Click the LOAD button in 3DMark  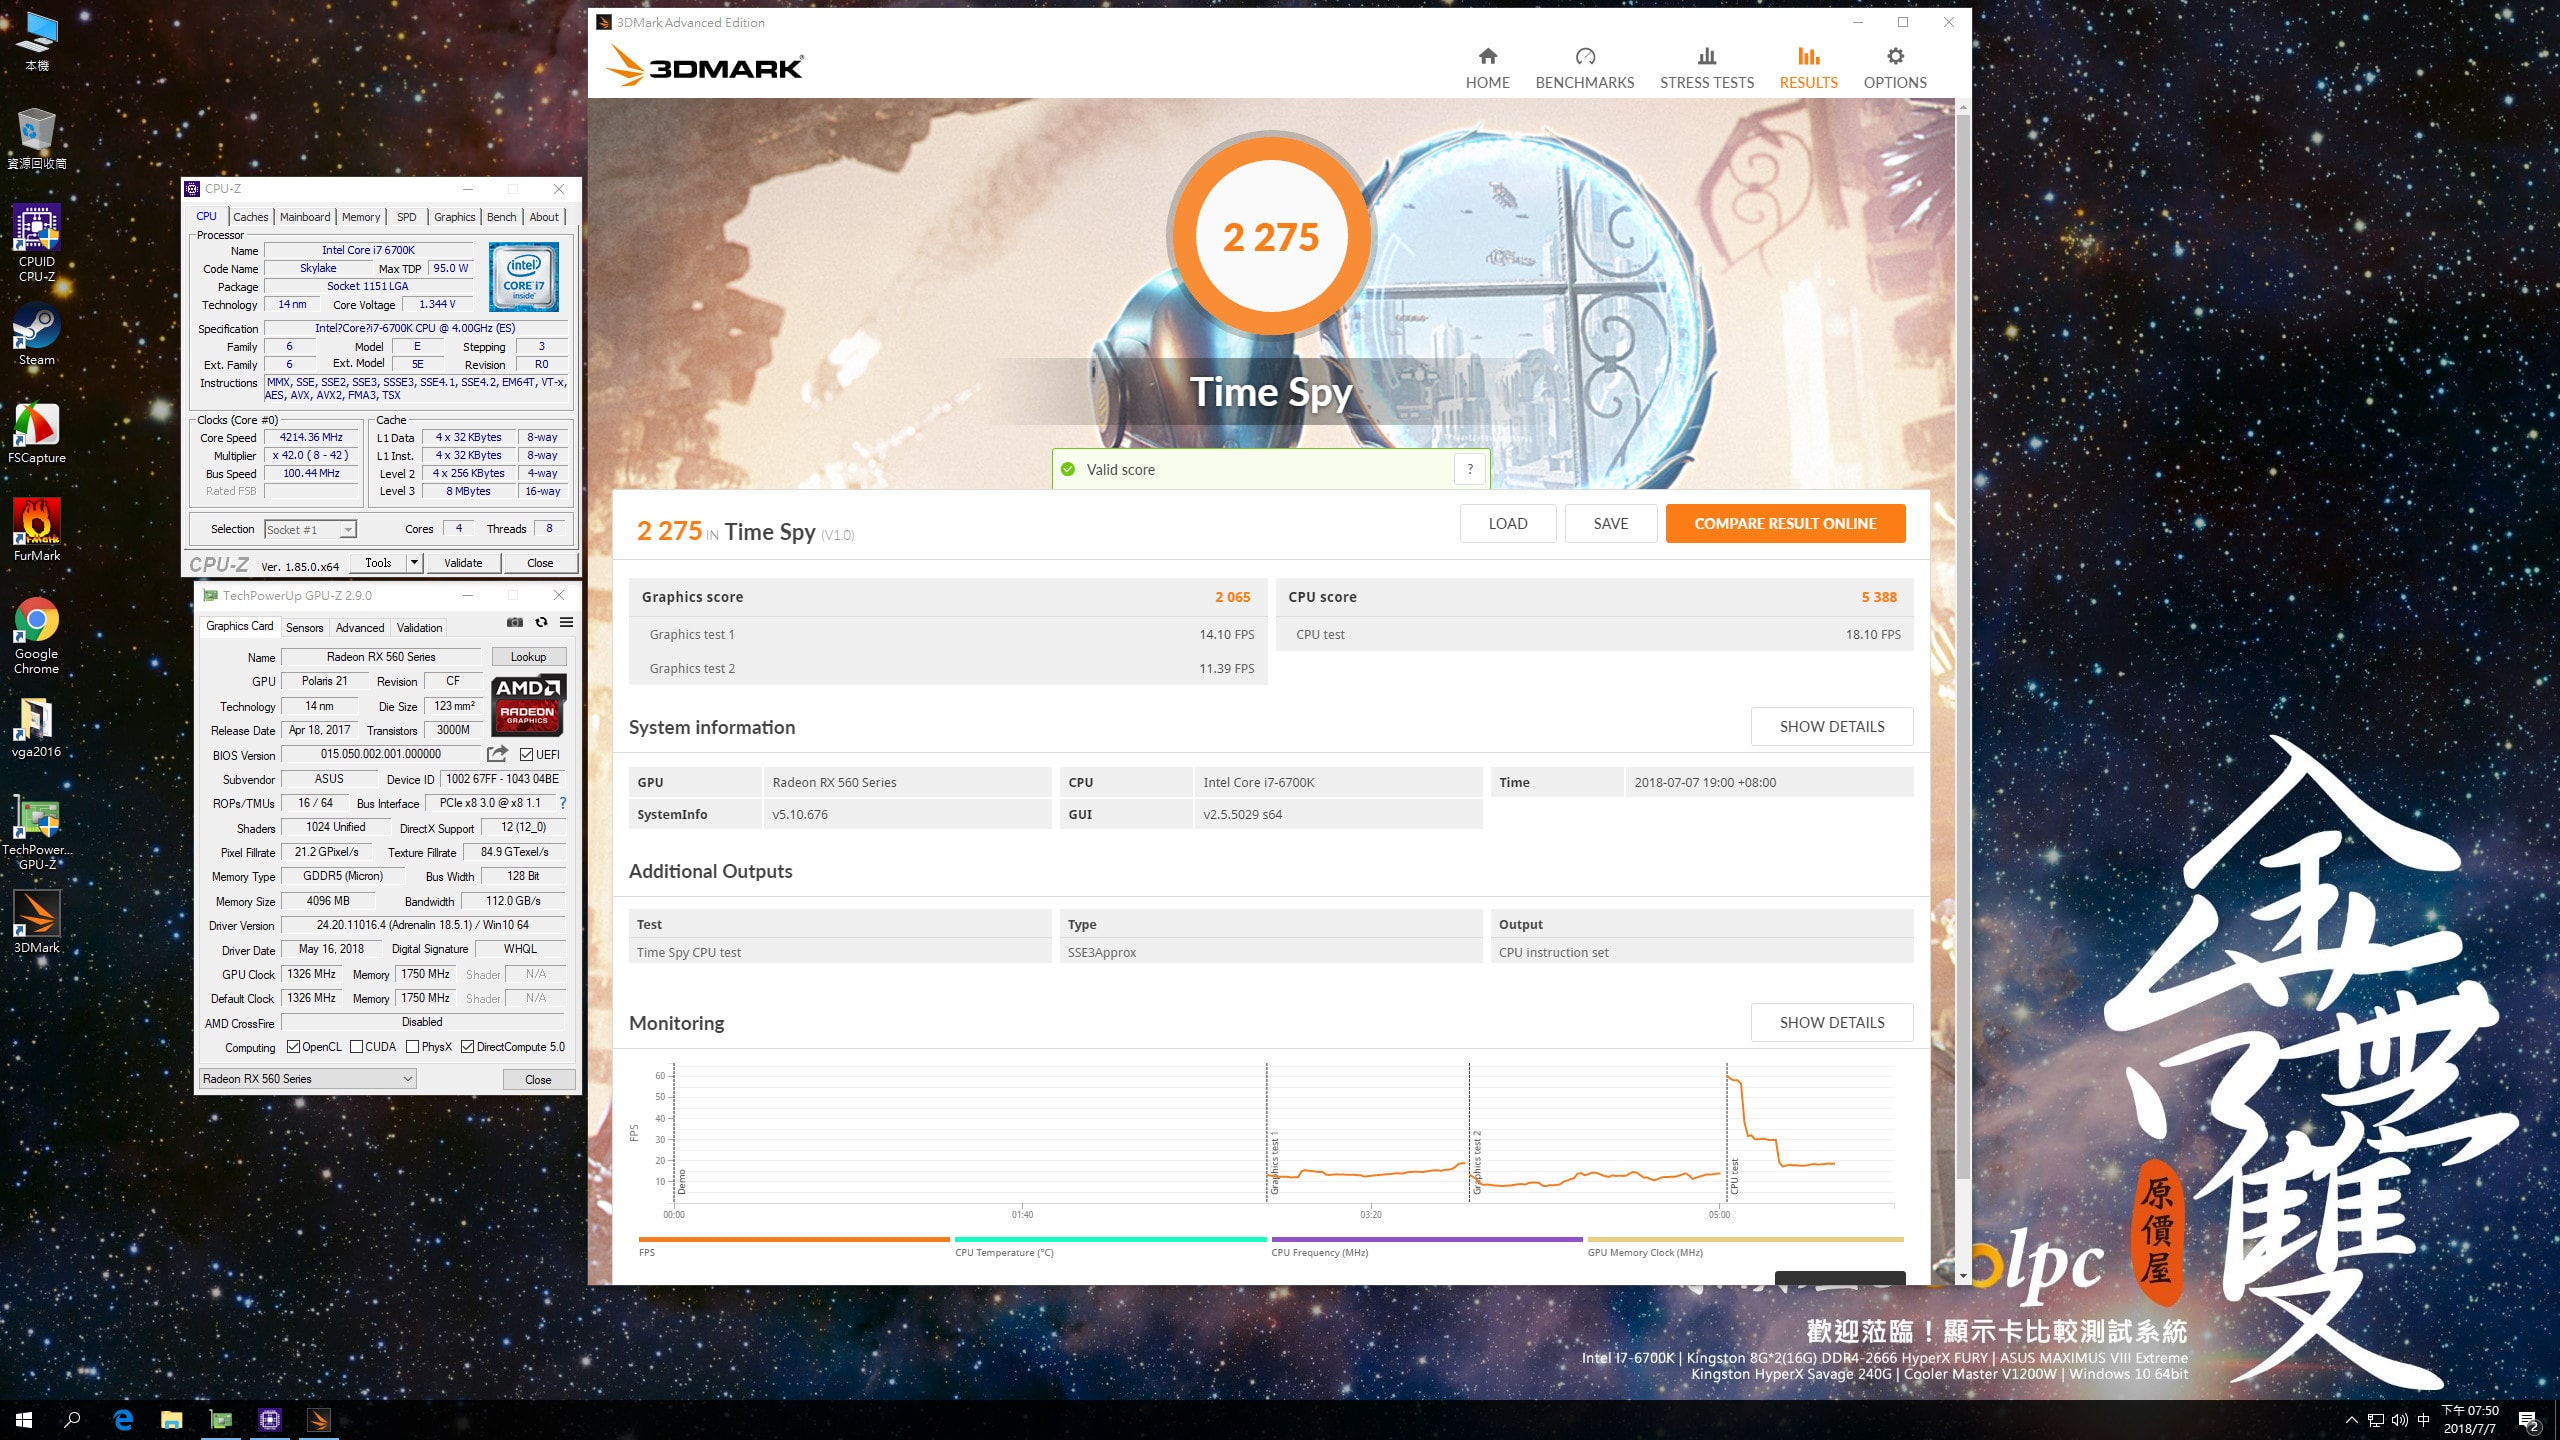coord(1507,523)
